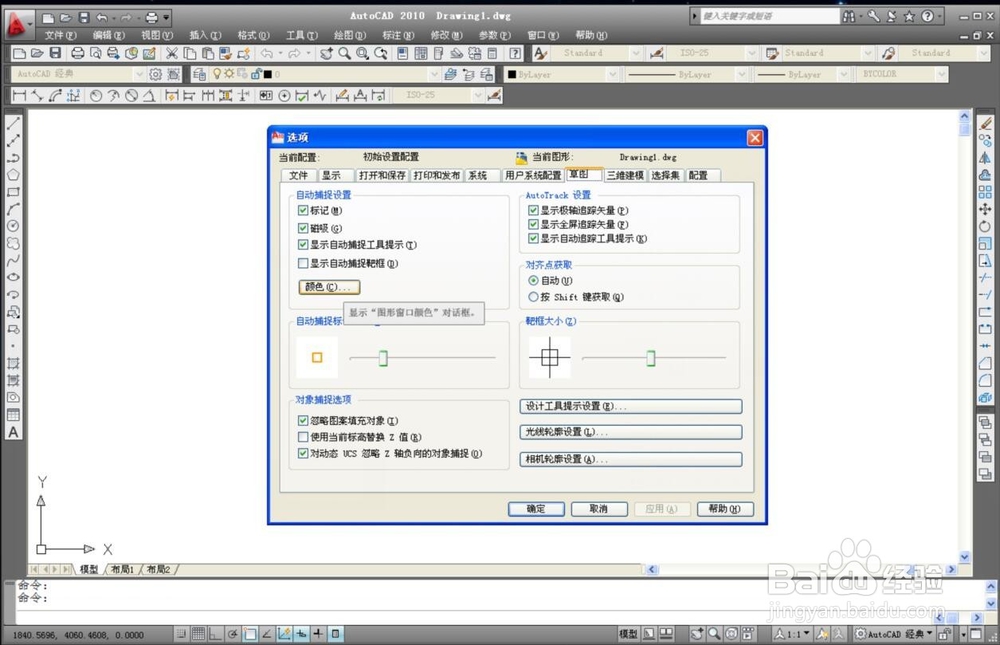Select 按 Shift 键获取 radio button
This screenshot has height=645, width=1000.
533,297
